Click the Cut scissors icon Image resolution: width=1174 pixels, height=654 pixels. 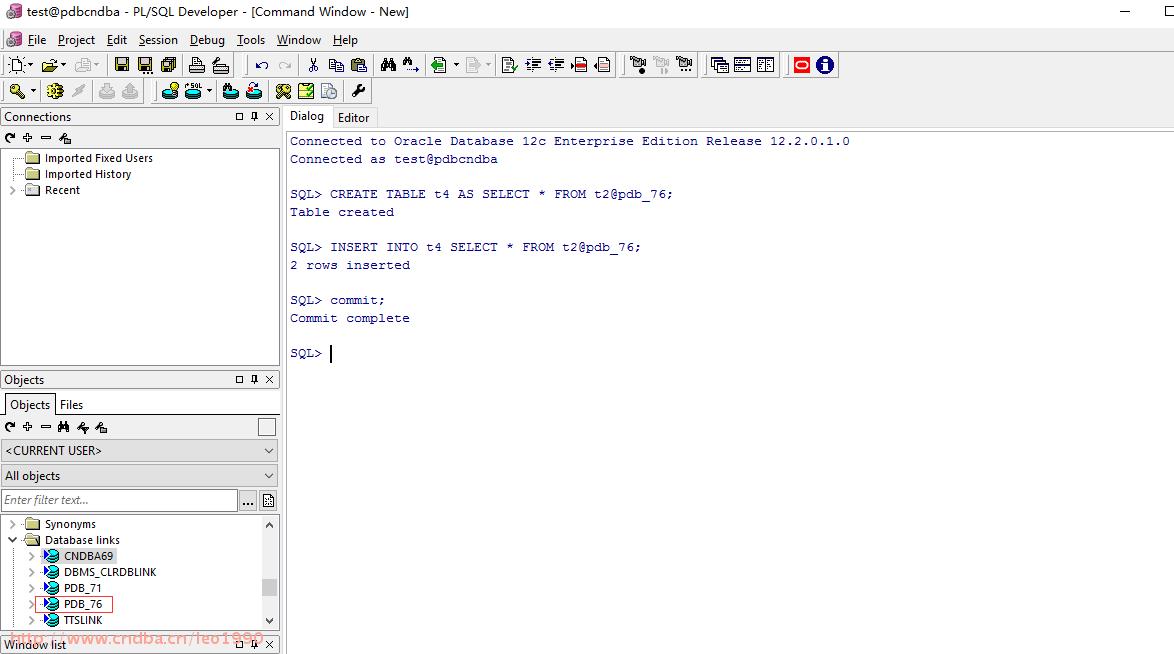[x=313, y=65]
